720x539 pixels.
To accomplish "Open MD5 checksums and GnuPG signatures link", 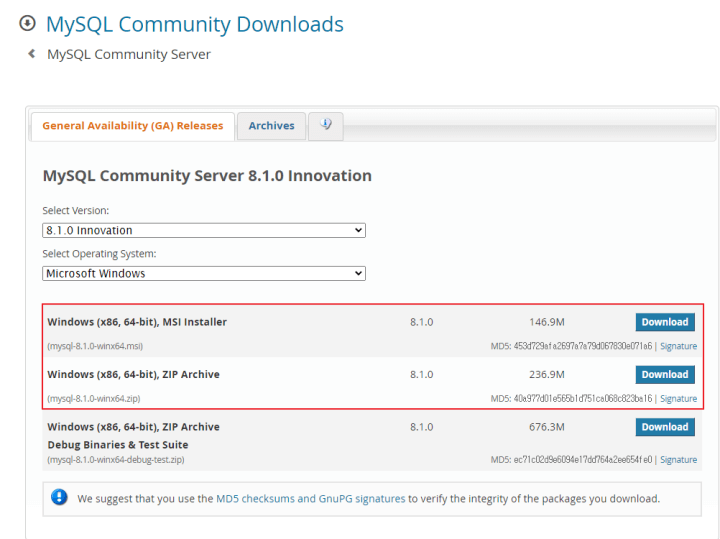I will 311,499.
